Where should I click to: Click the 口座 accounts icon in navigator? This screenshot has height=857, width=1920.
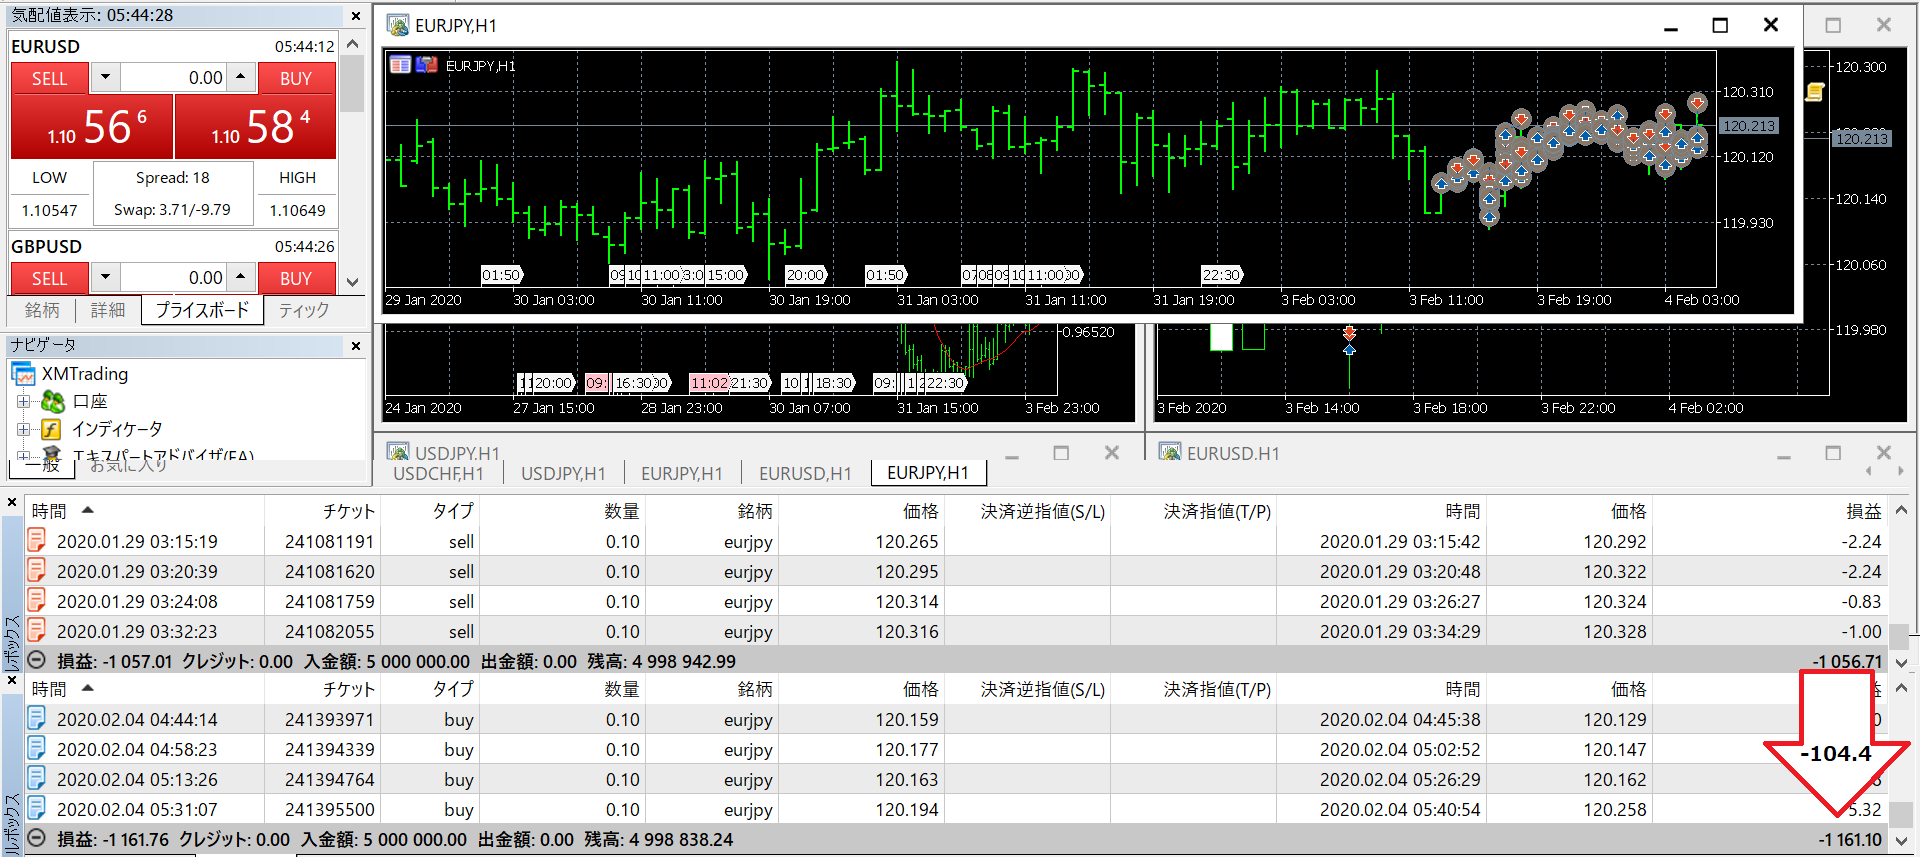[x=52, y=402]
